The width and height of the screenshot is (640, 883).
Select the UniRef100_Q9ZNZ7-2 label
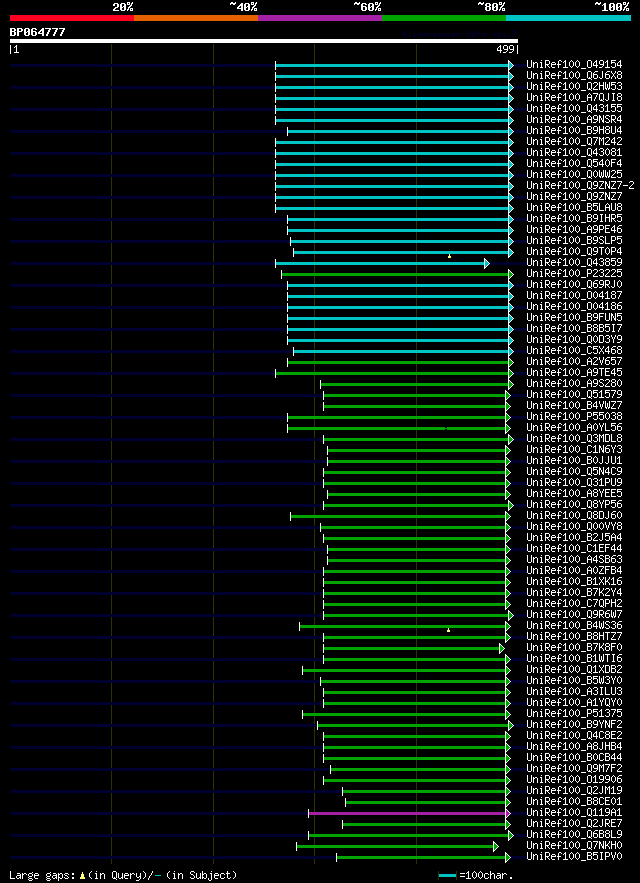click(580, 186)
